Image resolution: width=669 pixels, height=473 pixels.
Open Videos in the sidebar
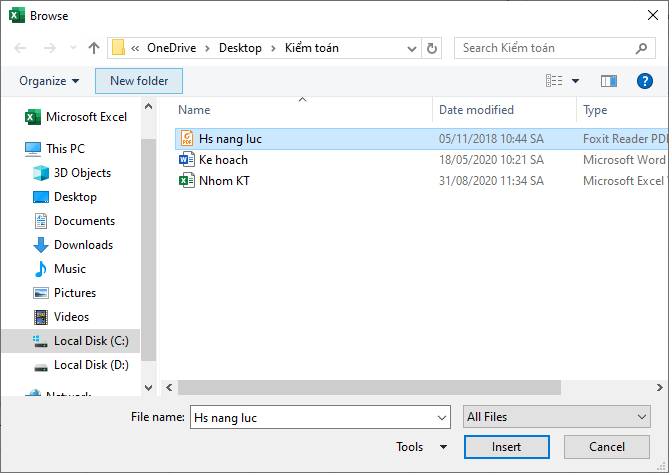pyautogui.click(x=61, y=317)
